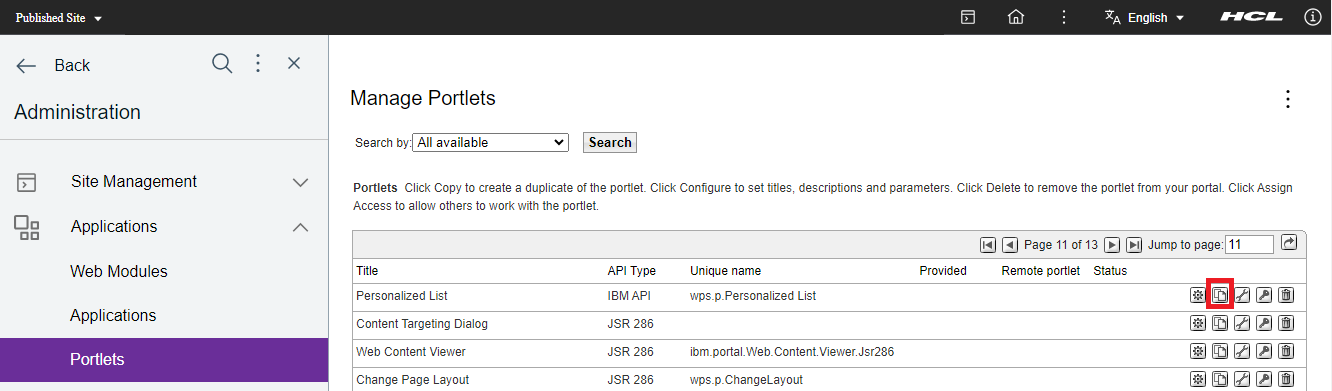Copy the Personalized List portlet
This screenshot has height=391, width=1332.
1220,295
